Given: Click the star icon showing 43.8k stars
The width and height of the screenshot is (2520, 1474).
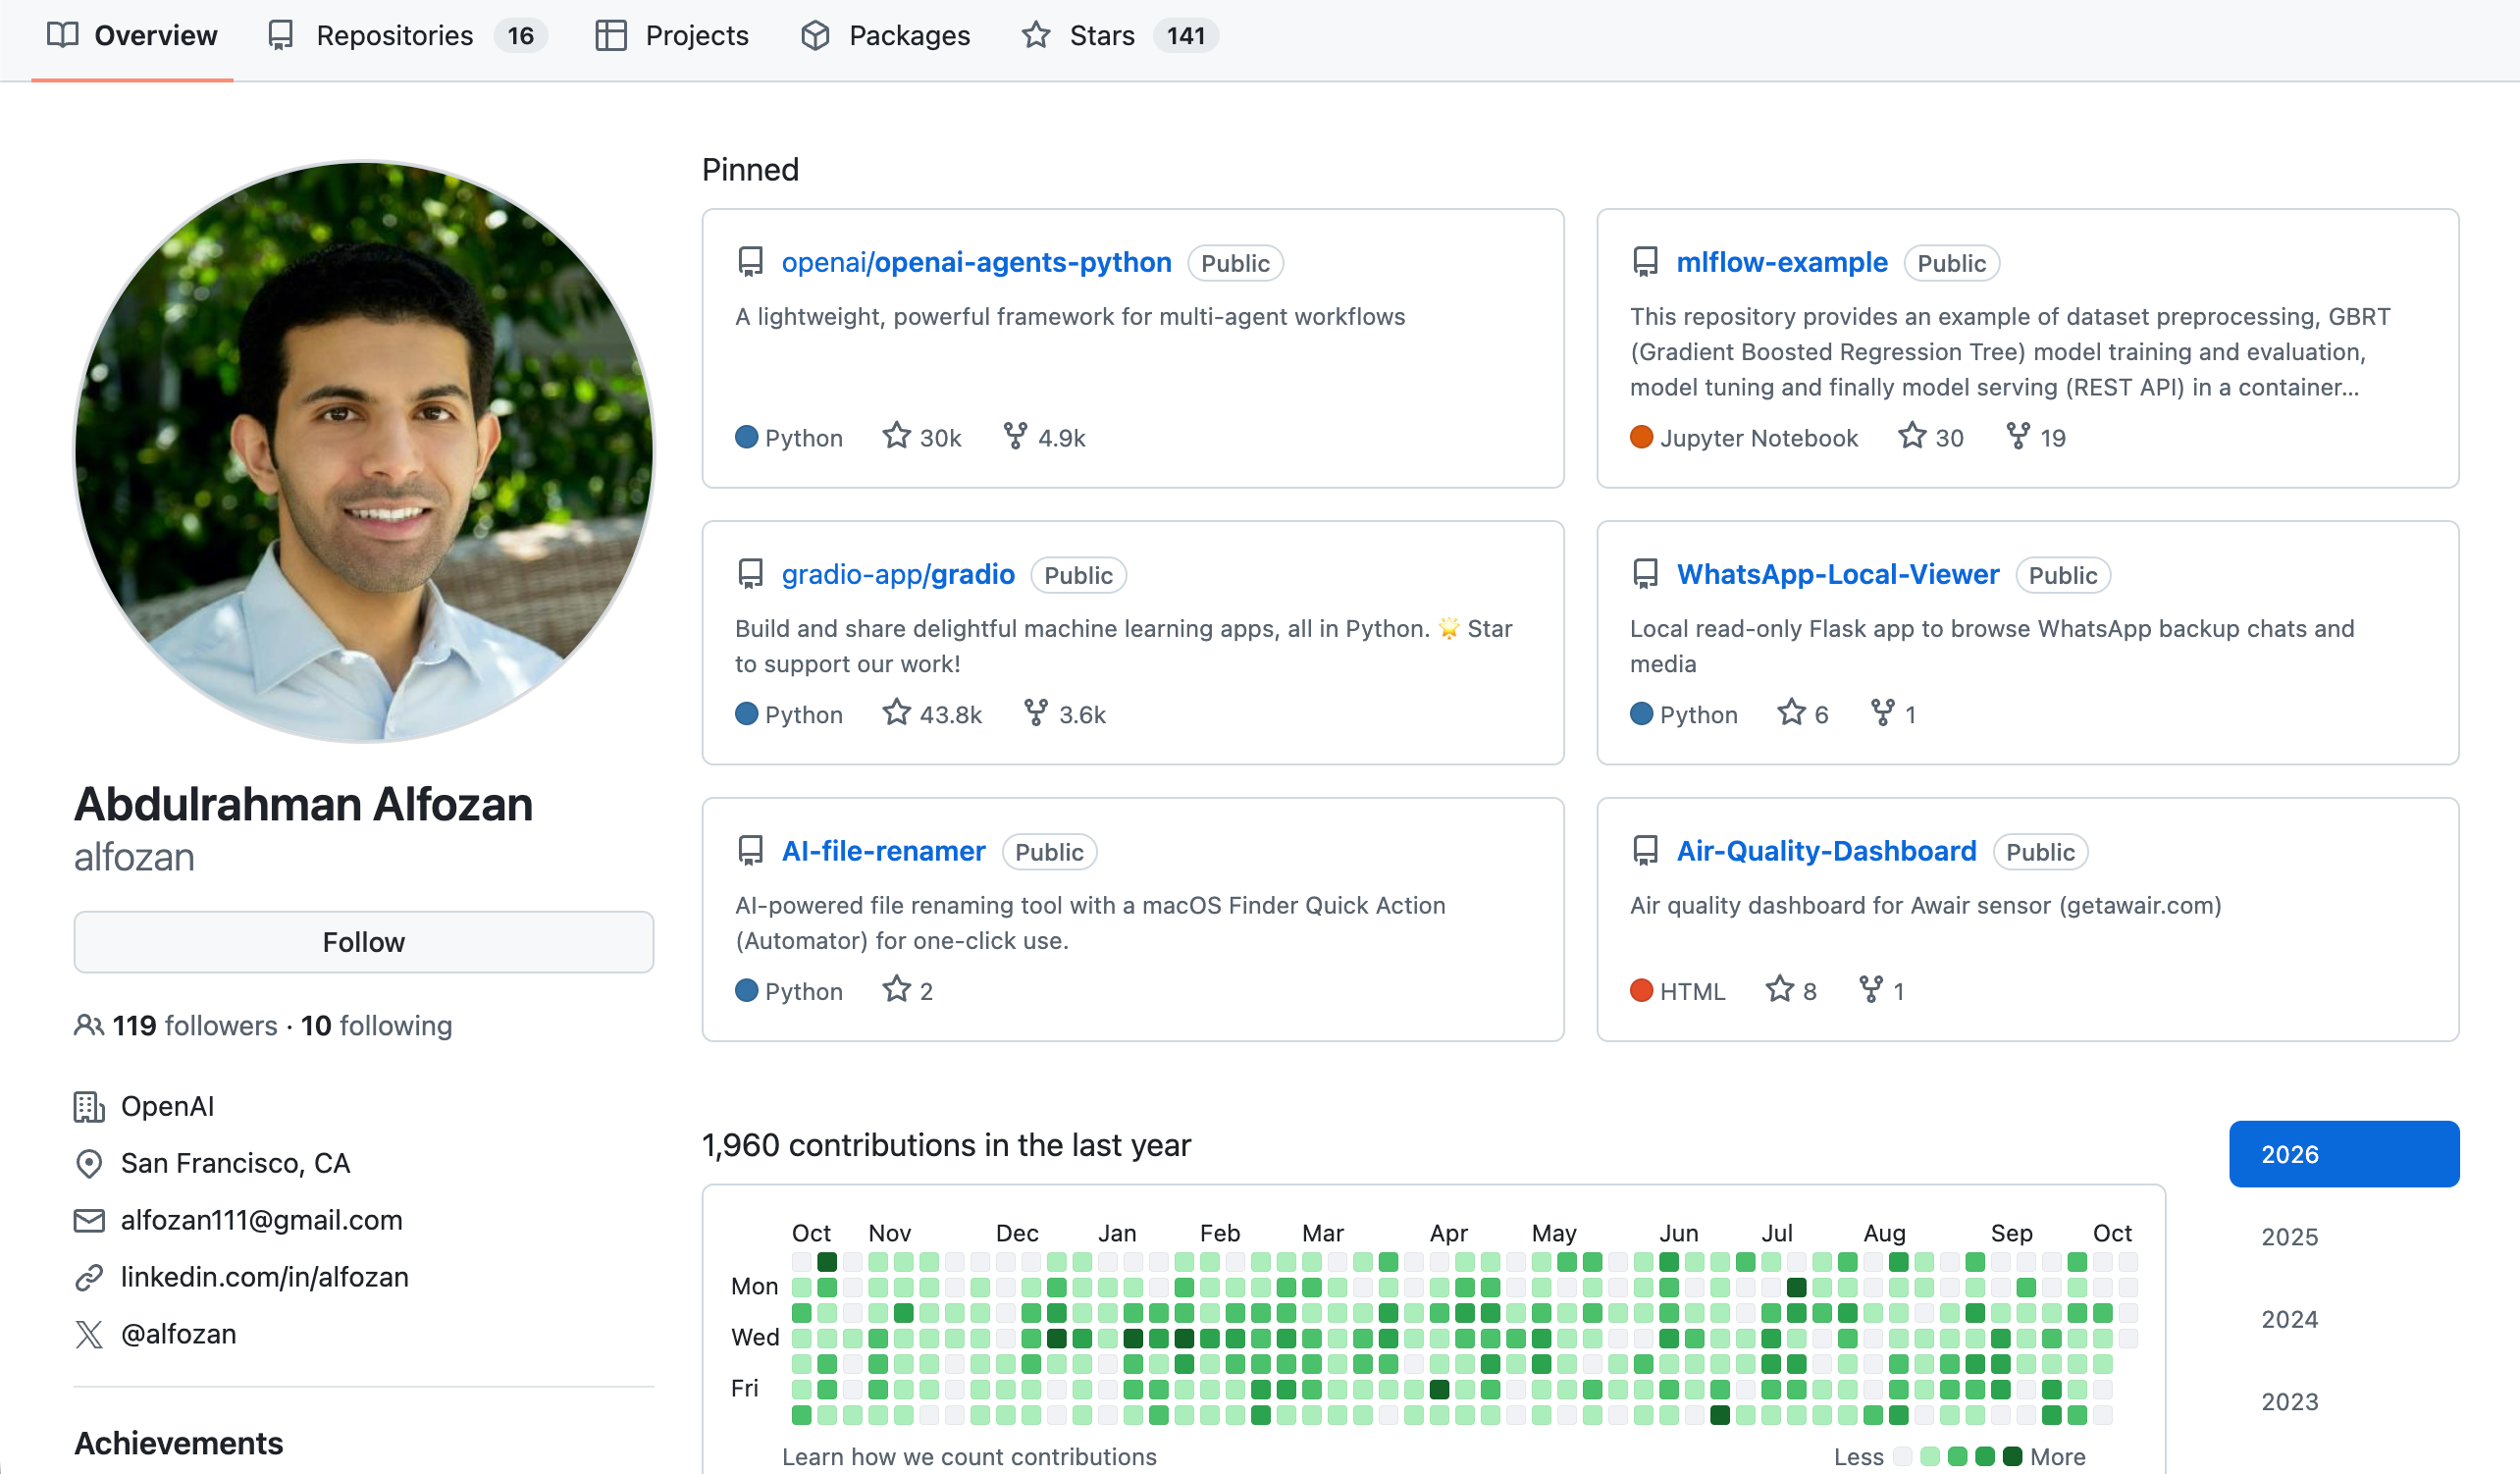Looking at the screenshot, I should pyautogui.click(x=897, y=713).
